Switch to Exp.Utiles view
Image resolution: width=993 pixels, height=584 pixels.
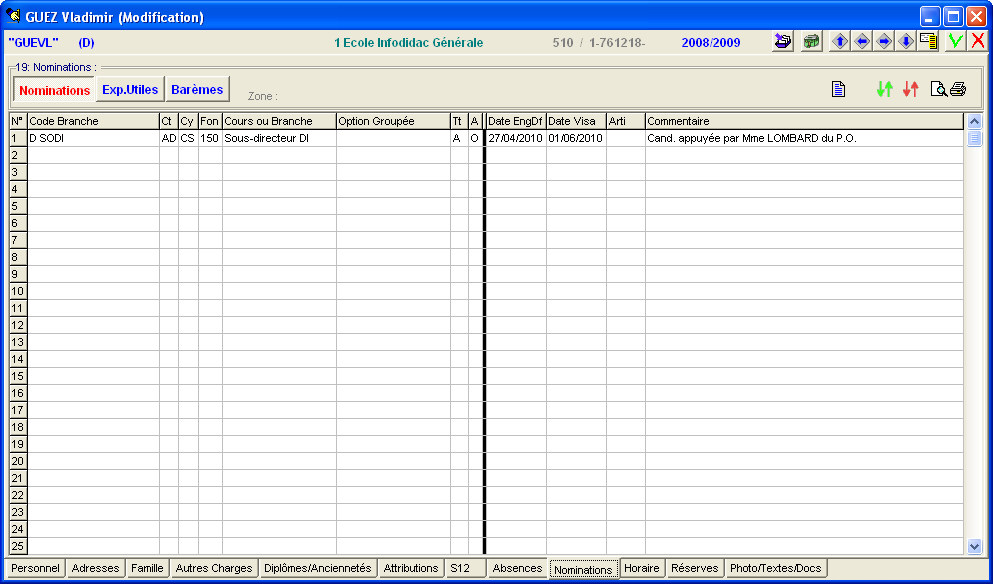(x=130, y=89)
